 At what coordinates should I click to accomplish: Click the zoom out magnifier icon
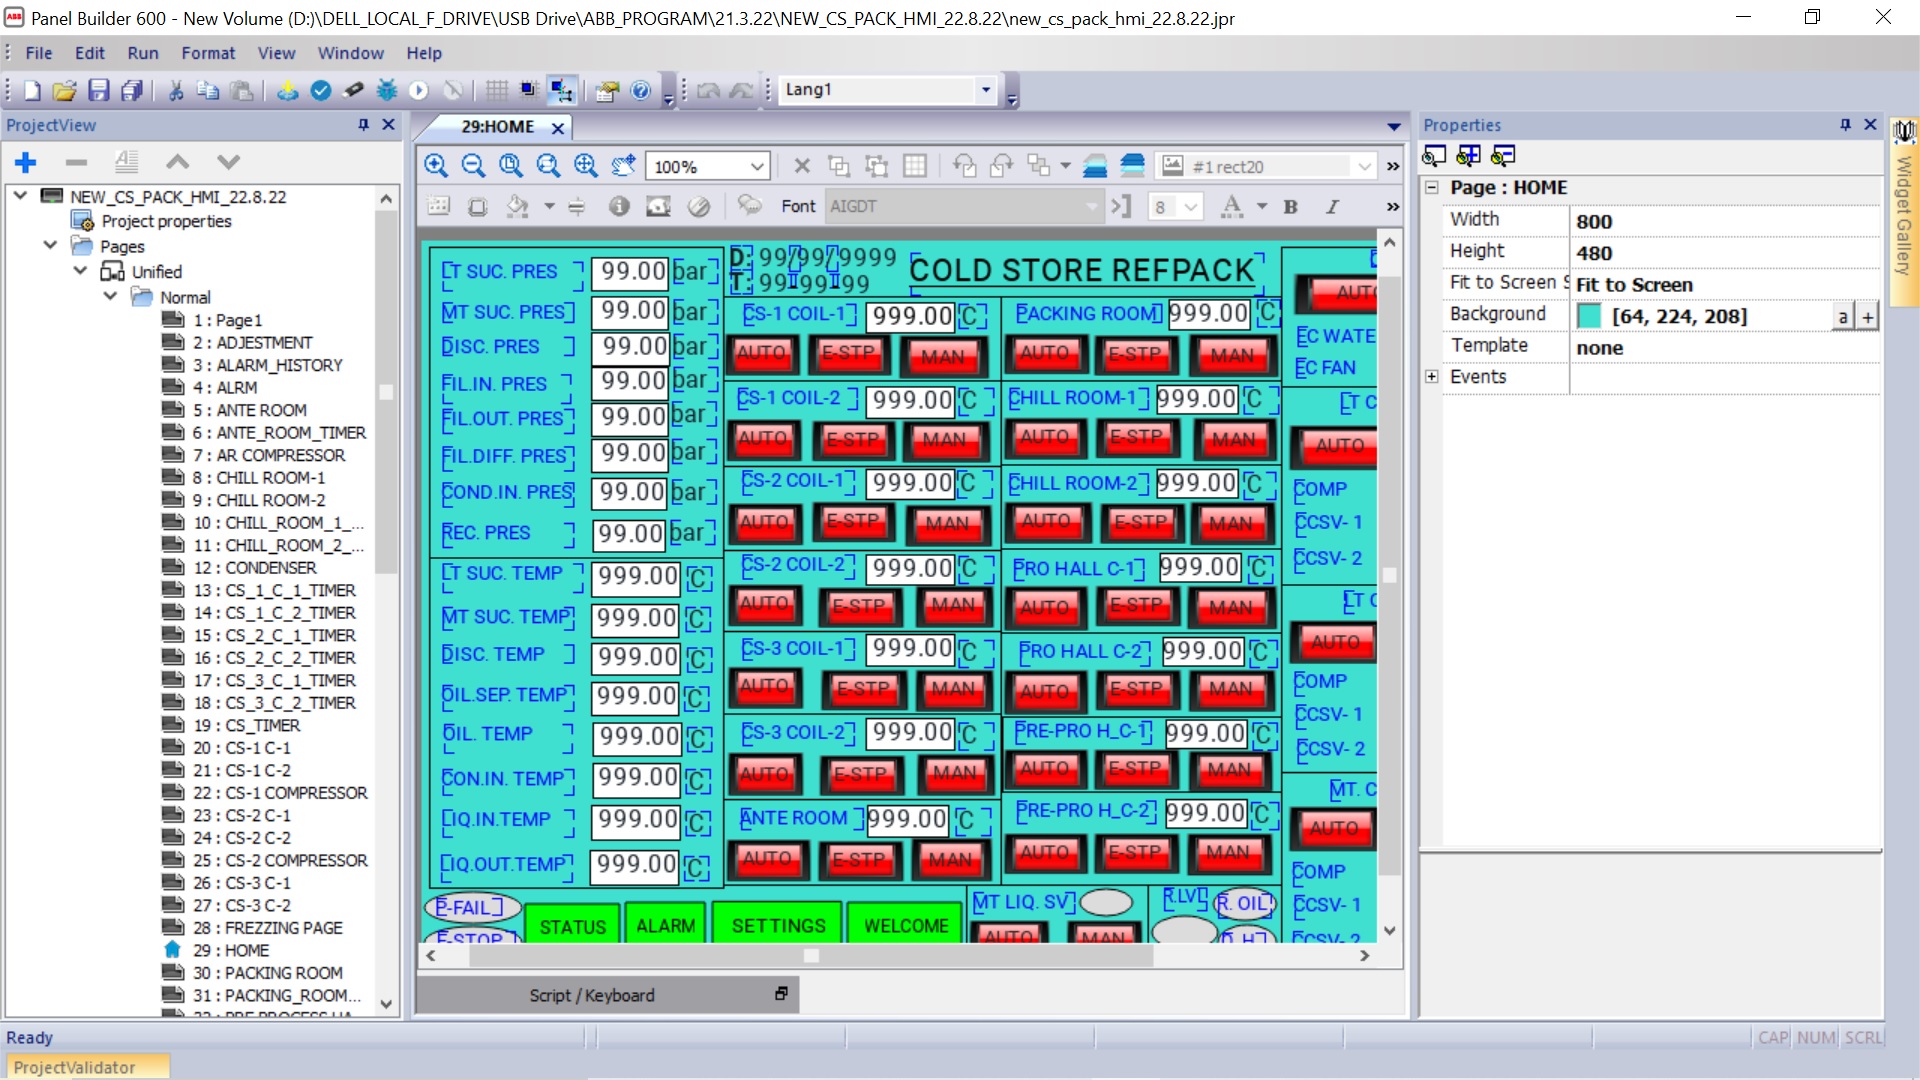473,166
